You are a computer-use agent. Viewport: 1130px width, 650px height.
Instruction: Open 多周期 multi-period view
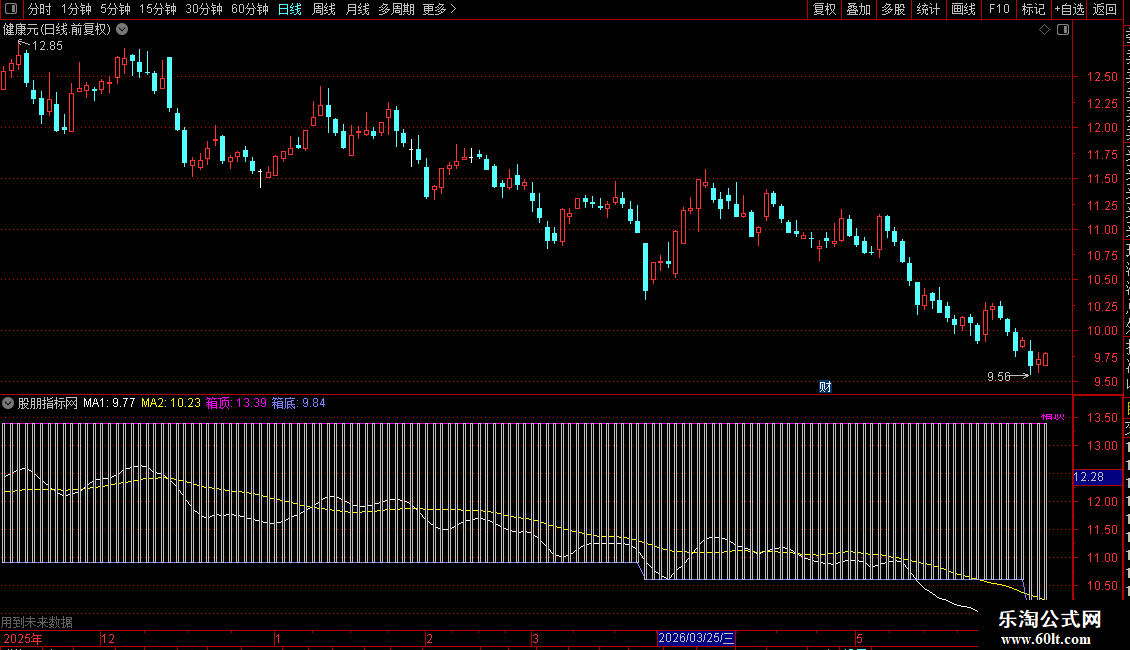396,9
